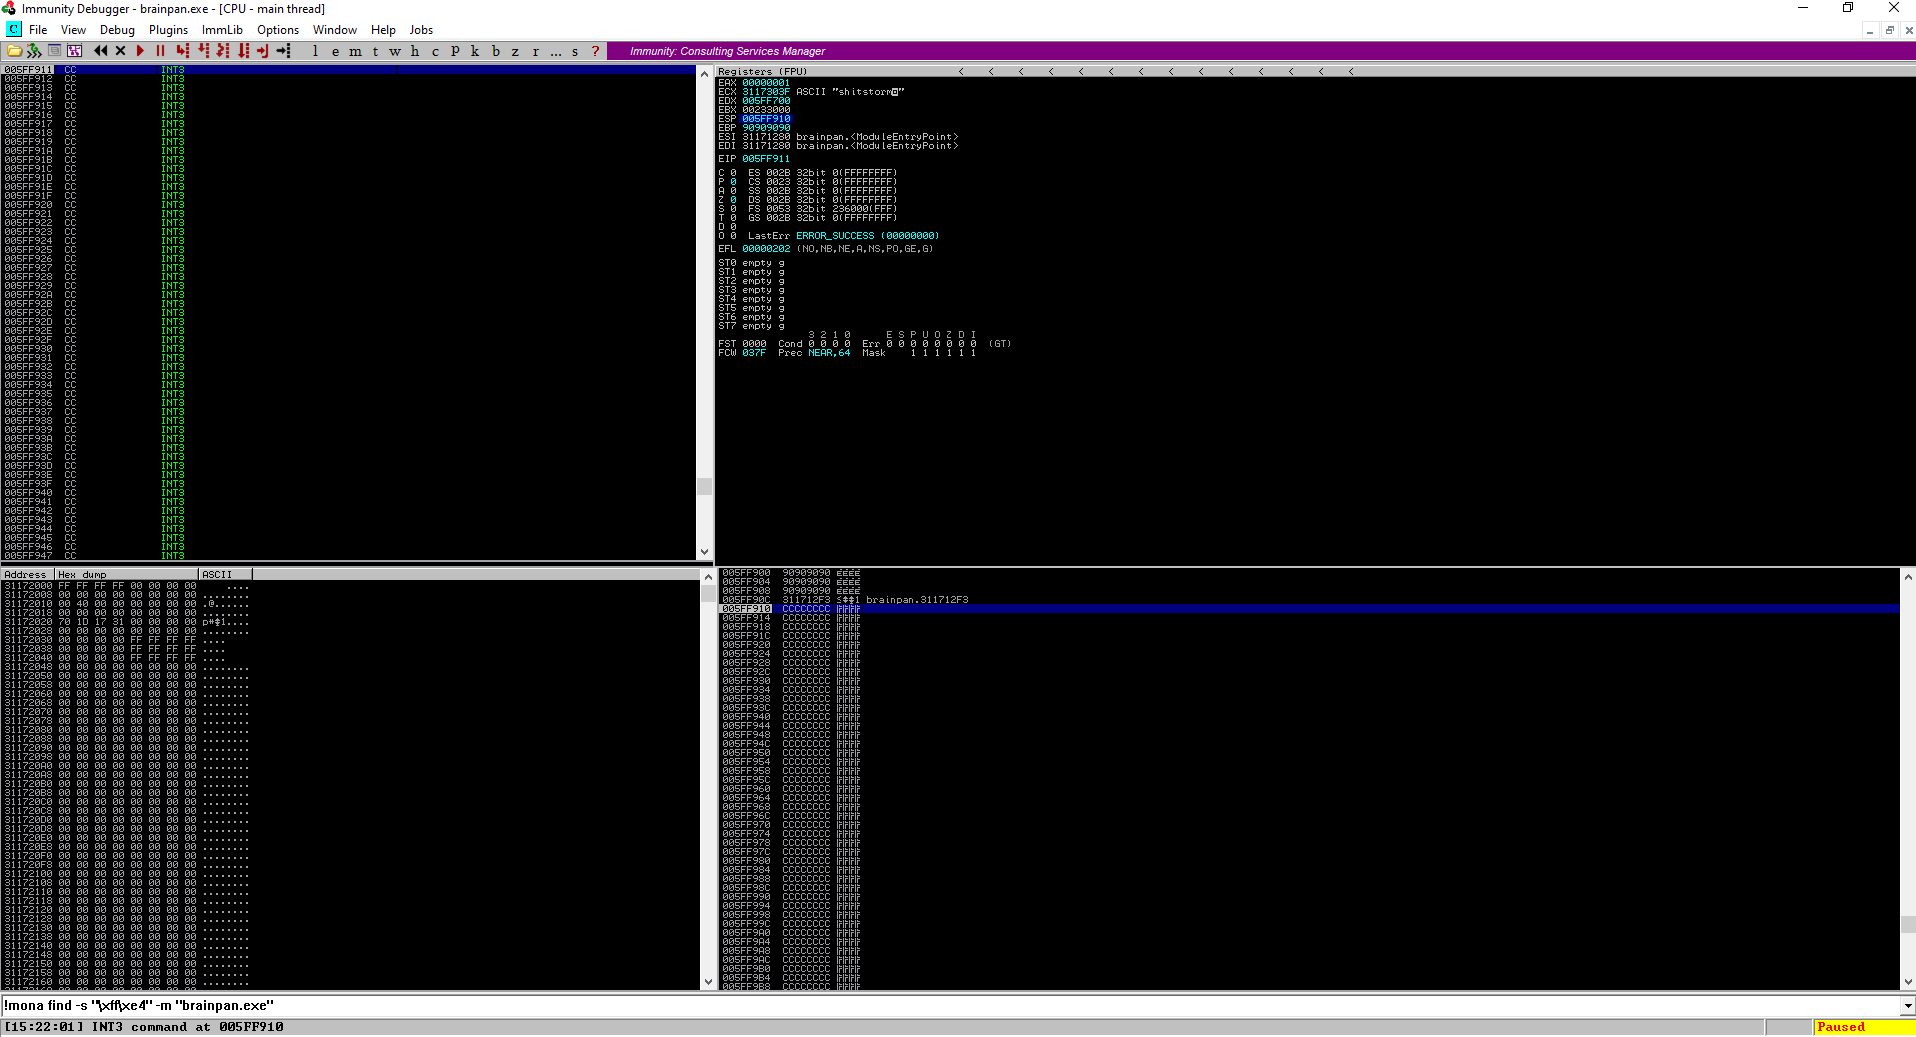Restart the debugged program
The height and width of the screenshot is (1037, 1916).
[x=100, y=50]
